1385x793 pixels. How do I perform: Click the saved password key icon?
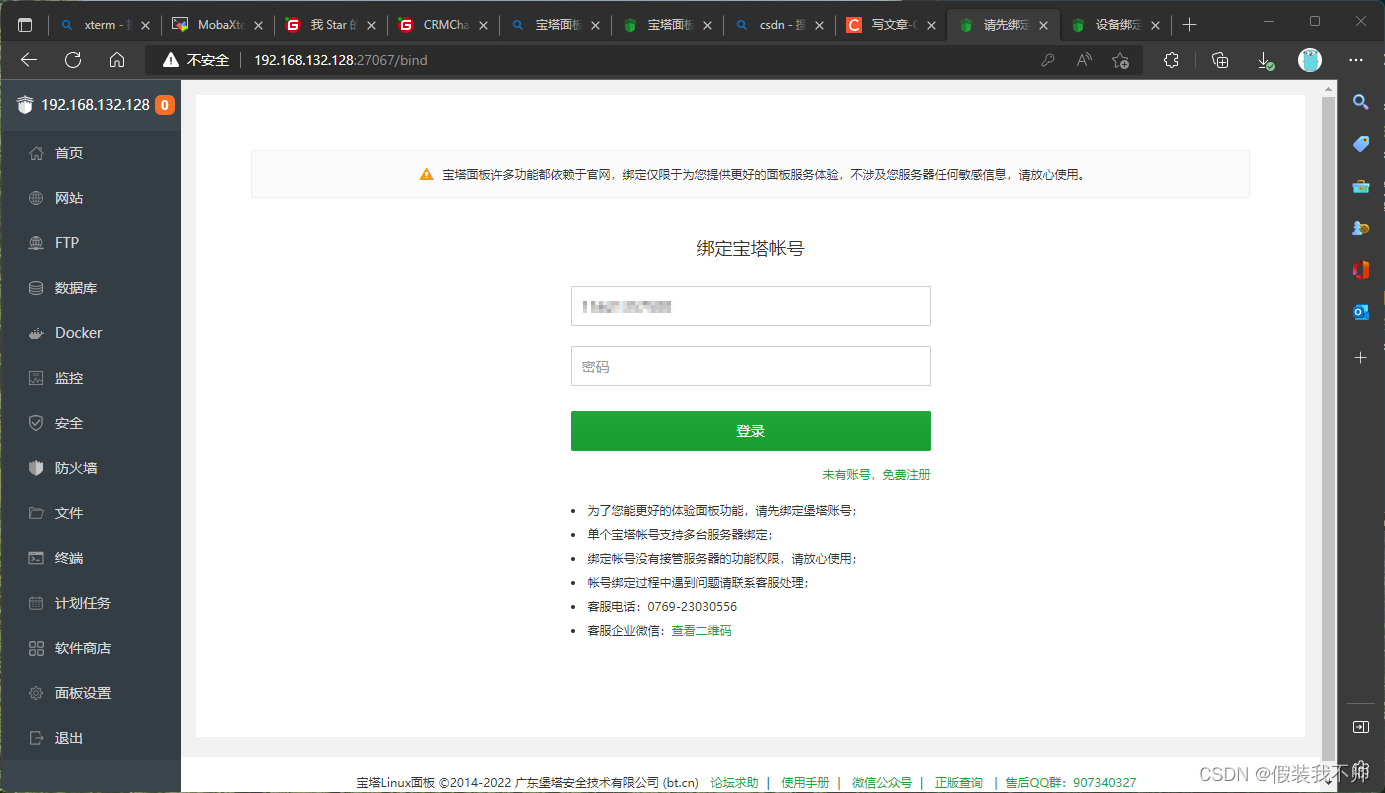coord(1048,60)
